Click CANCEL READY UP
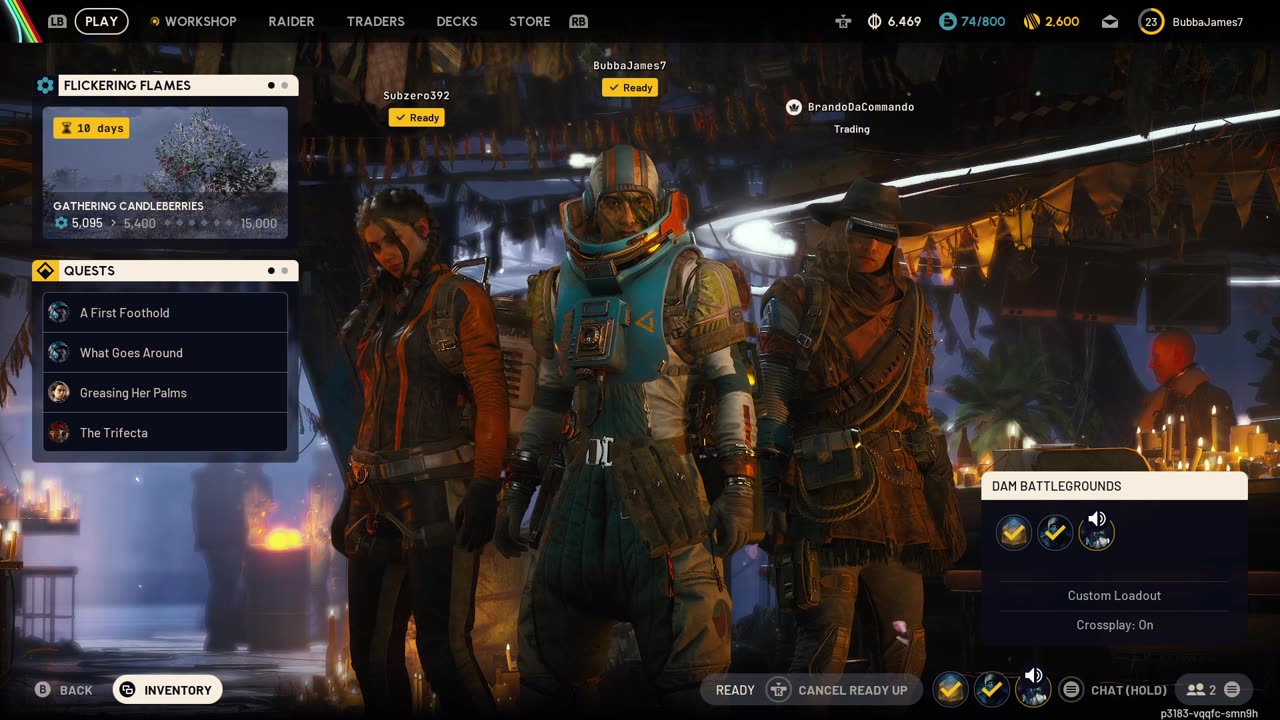Screen dimensions: 1280x720 853,690
